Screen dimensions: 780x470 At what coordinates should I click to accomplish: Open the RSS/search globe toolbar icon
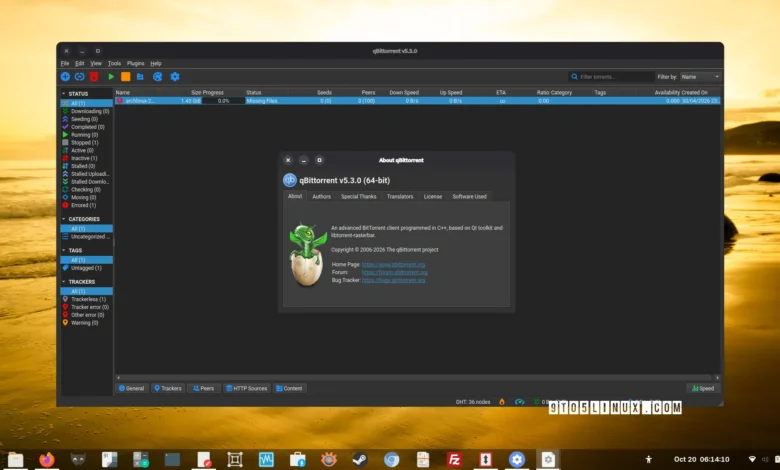point(158,77)
